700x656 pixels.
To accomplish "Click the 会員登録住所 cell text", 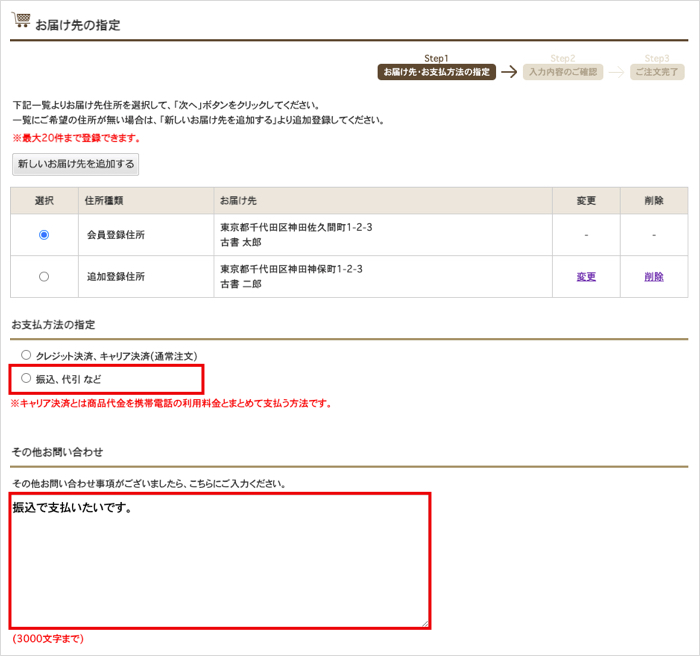I will pyautogui.click(x=116, y=235).
